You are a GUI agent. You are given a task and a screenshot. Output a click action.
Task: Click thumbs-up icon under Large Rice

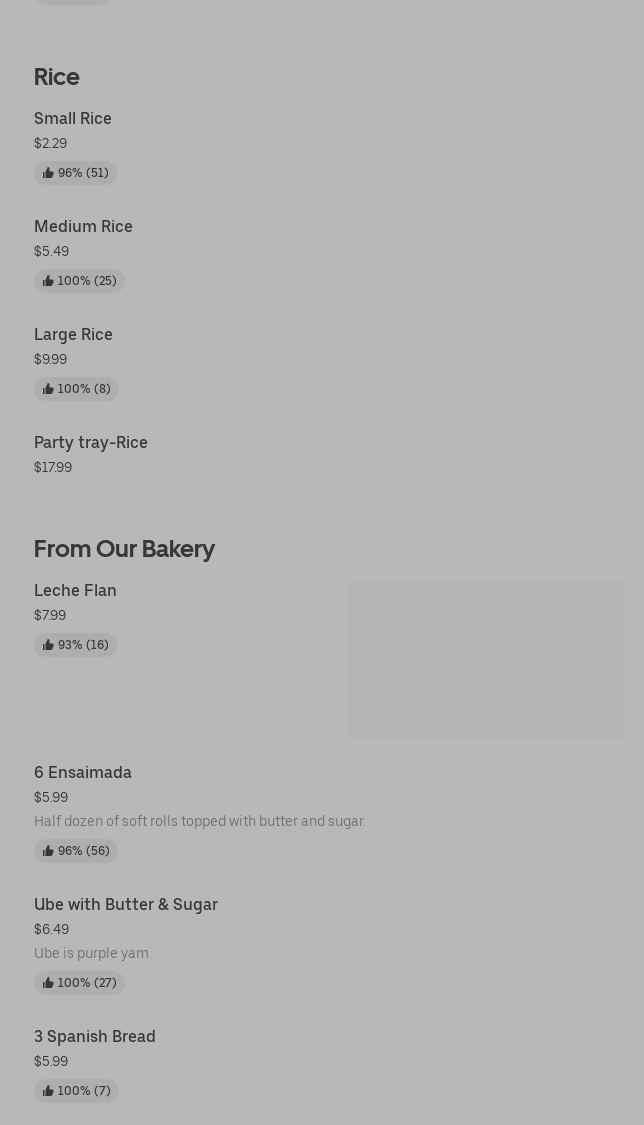tap(48, 389)
